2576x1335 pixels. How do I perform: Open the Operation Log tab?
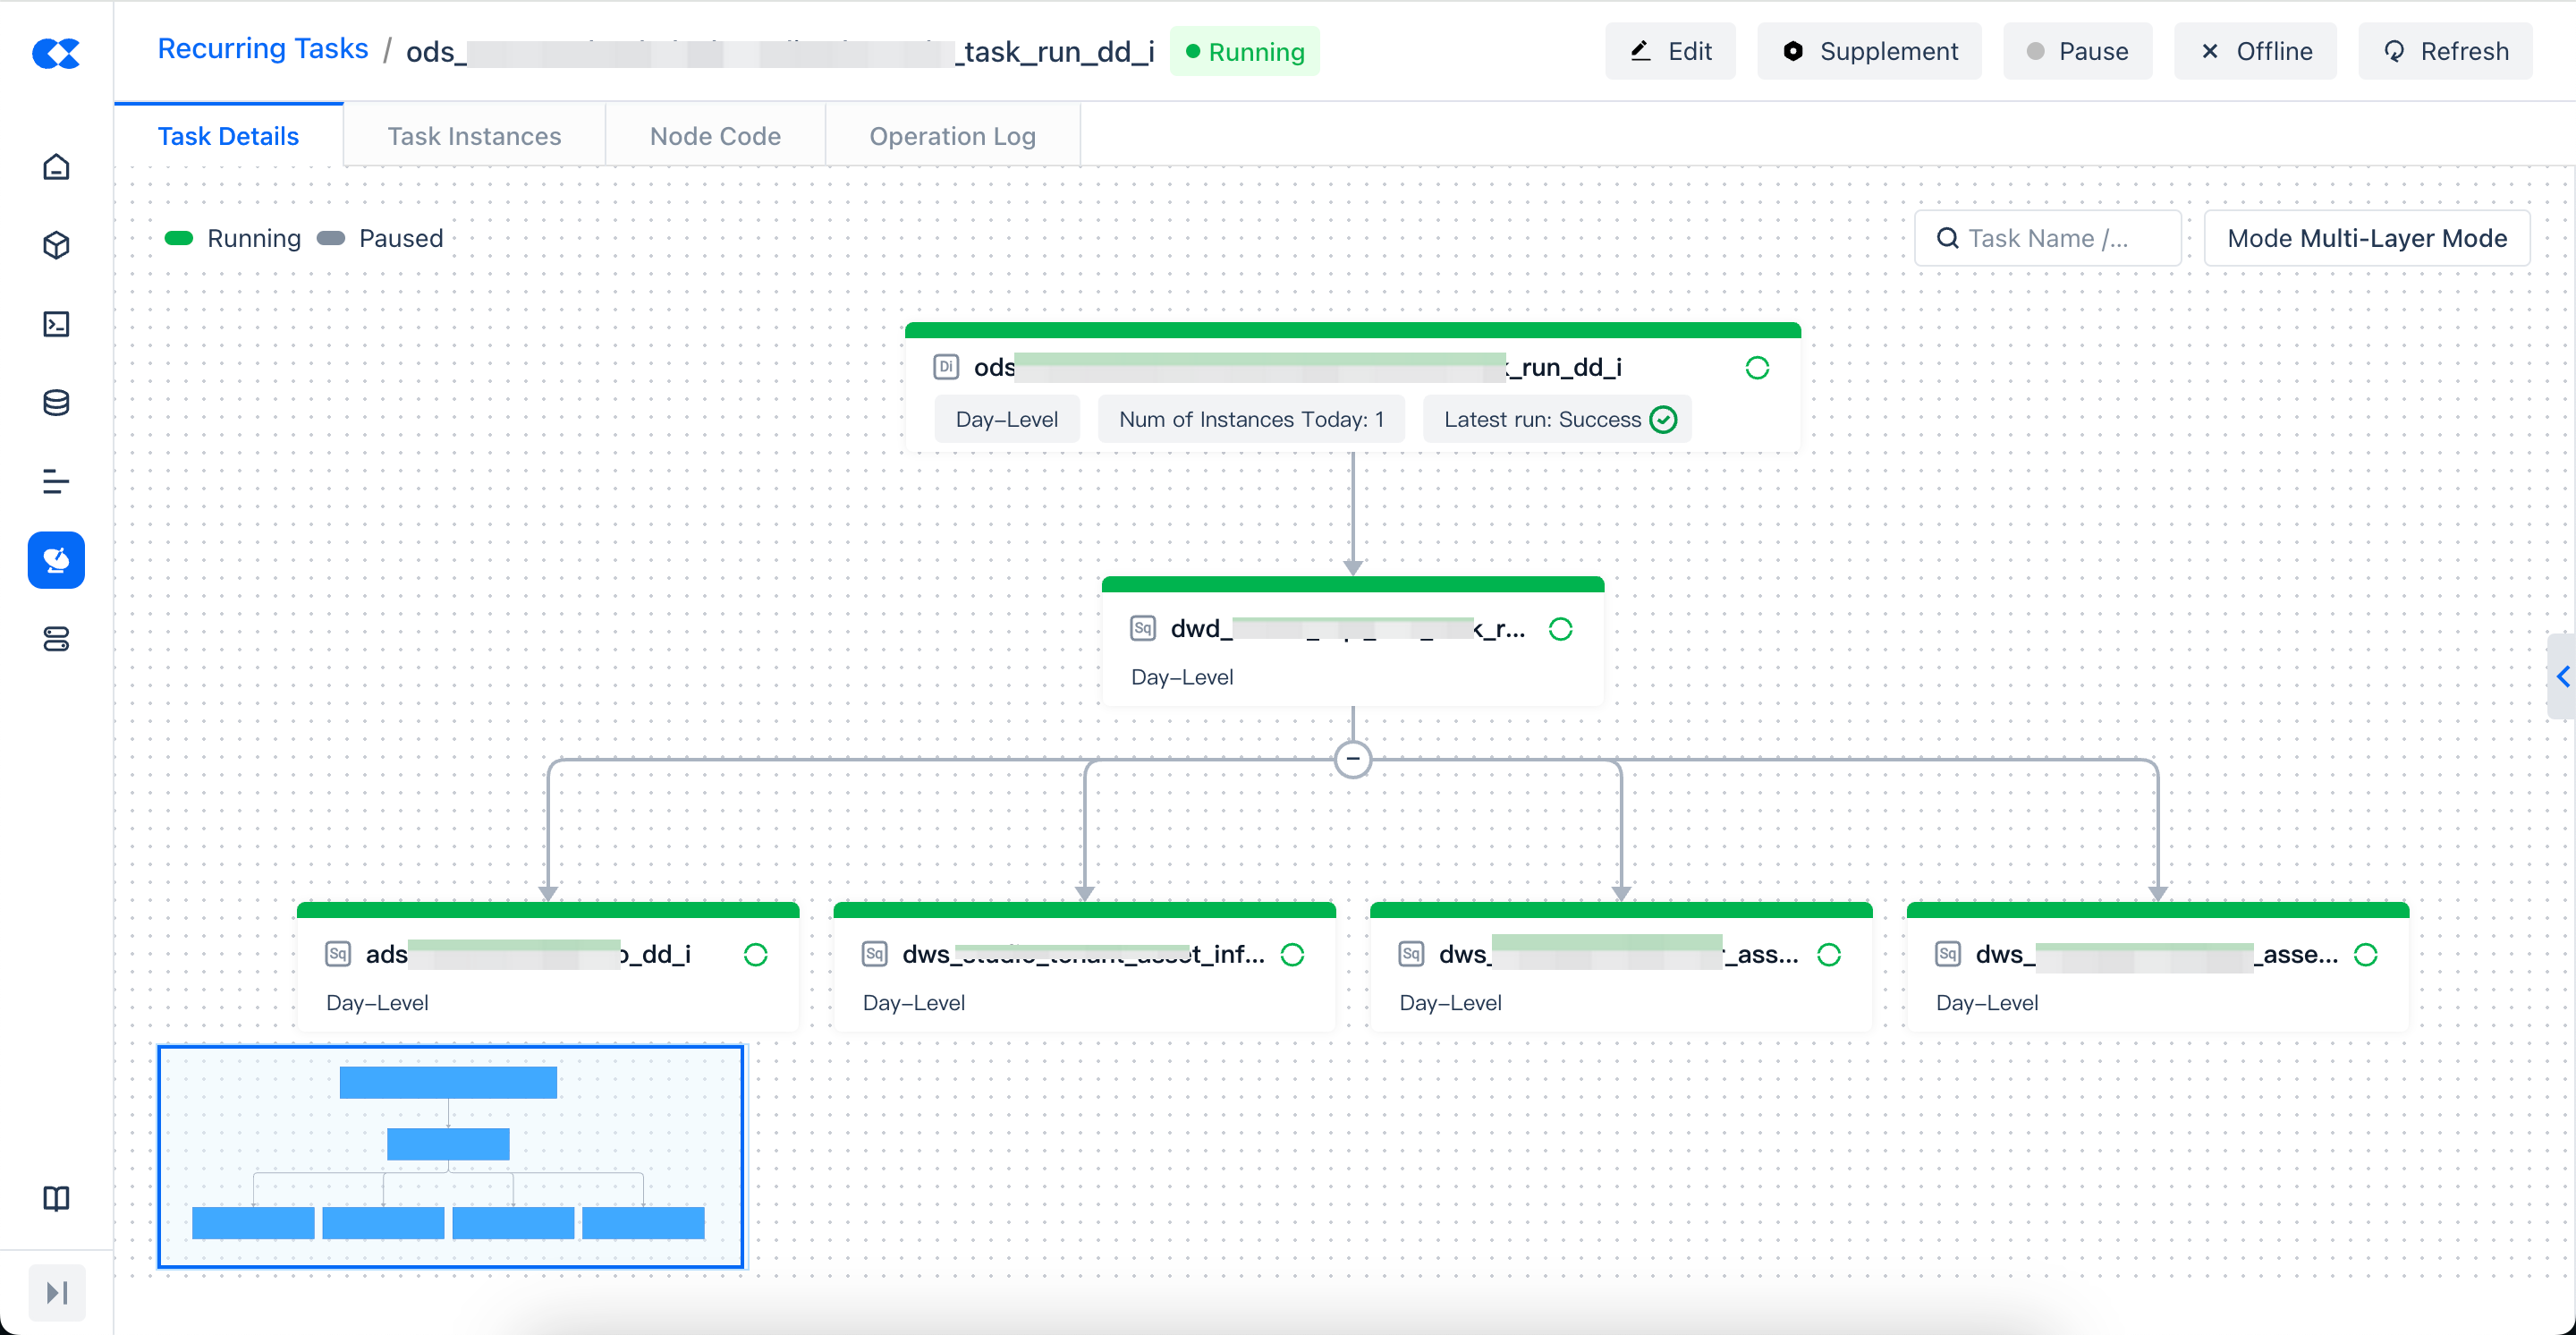coord(951,136)
